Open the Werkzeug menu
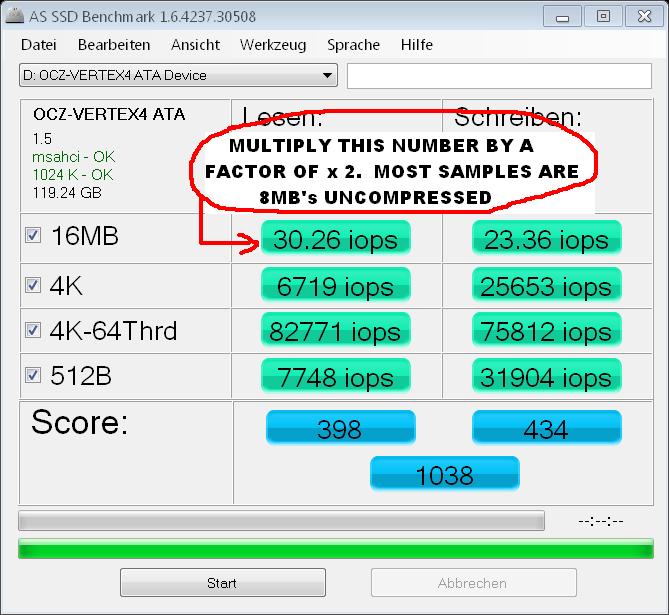Image resolution: width=669 pixels, height=615 pixels. pos(273,45)
